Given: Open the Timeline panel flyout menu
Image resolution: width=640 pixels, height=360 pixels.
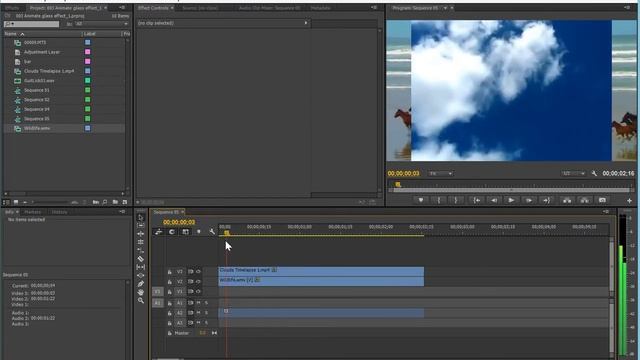Looking at the screenshot, I should click(x=605, y=212).
